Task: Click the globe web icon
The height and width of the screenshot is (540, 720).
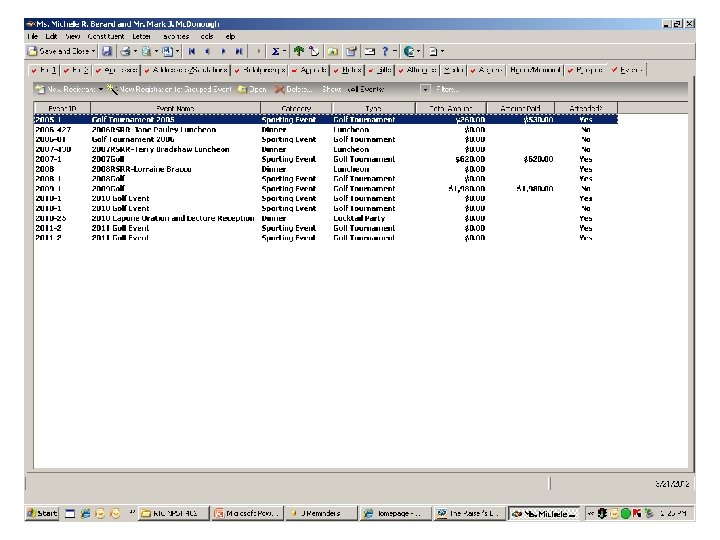Action: point(409,51)
